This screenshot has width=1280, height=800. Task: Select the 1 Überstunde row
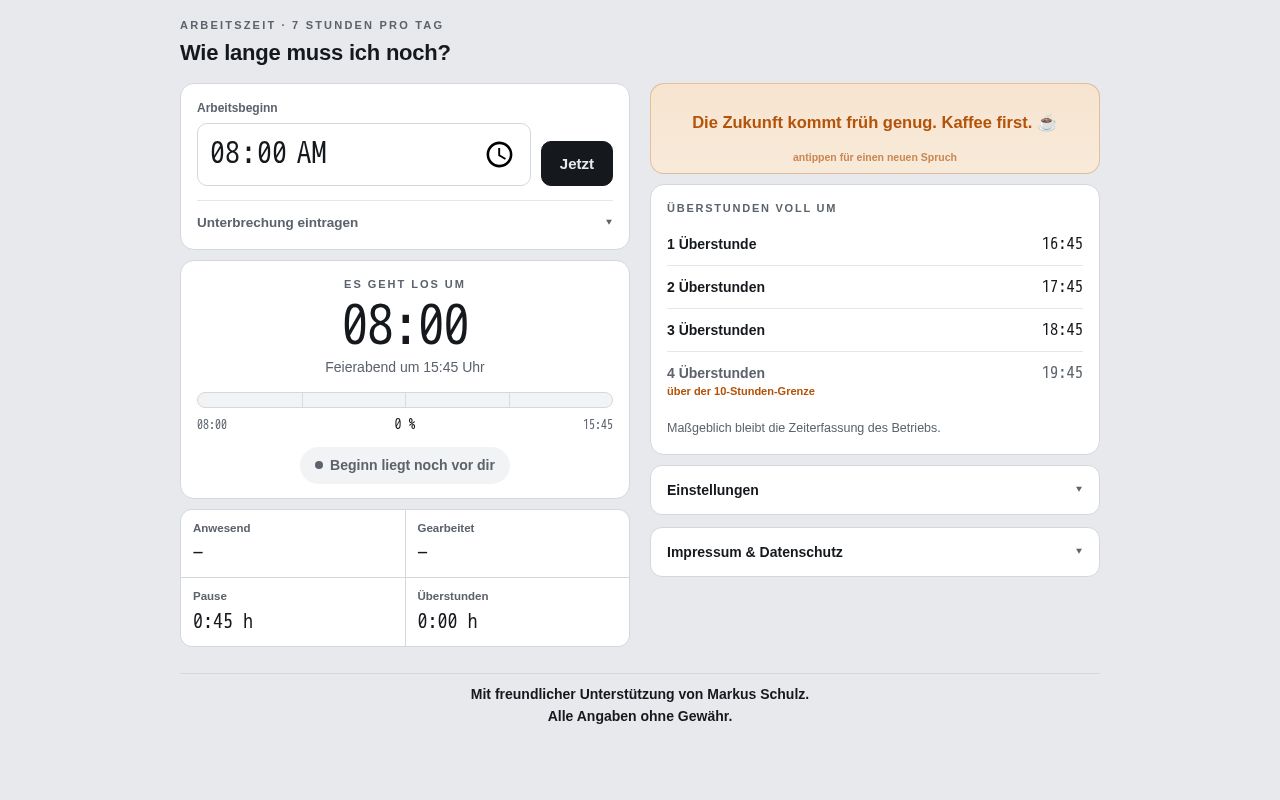coord(875,244)
